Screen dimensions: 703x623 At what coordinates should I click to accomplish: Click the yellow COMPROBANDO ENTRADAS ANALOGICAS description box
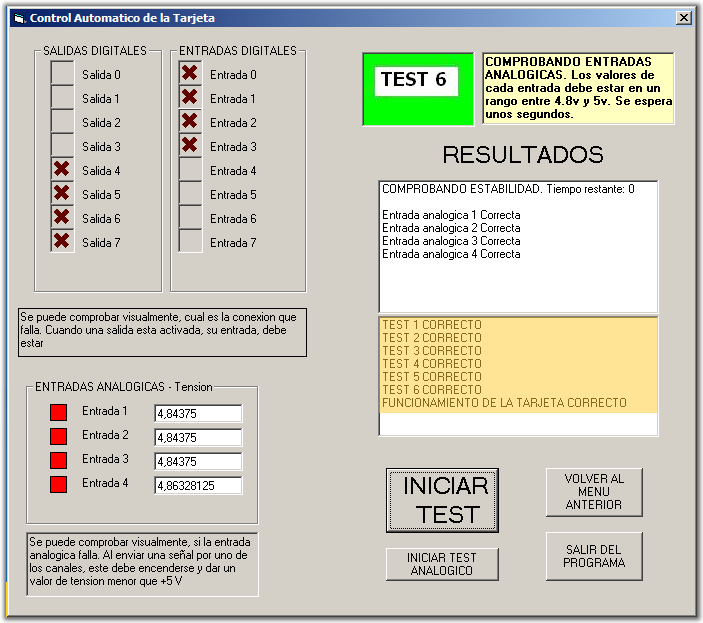tap(578, 88)
